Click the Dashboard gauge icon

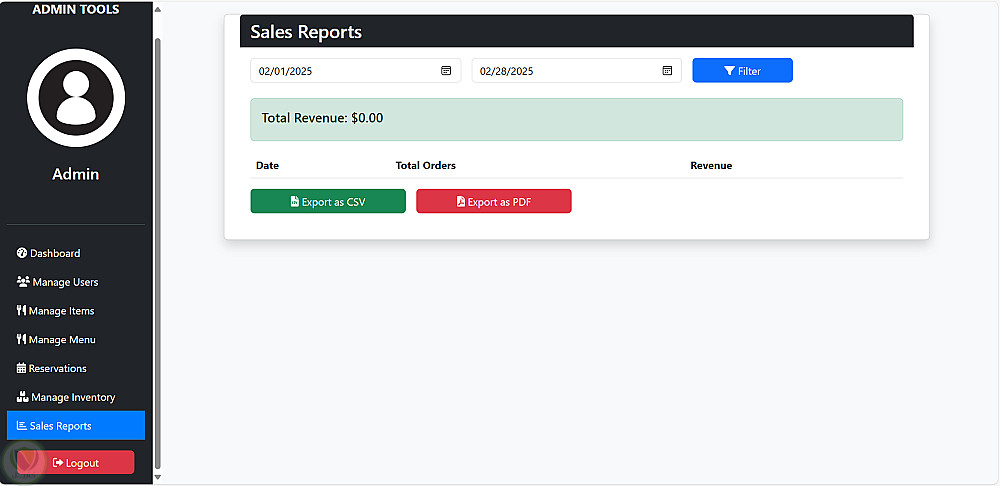pos(22,253)
